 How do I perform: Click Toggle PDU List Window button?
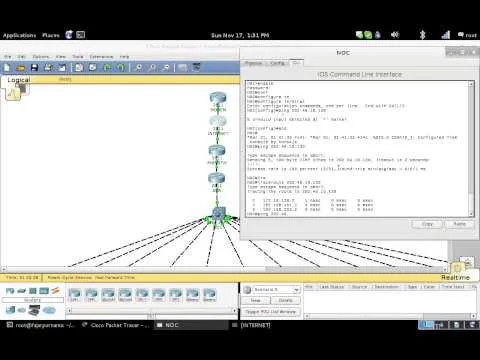271,312
